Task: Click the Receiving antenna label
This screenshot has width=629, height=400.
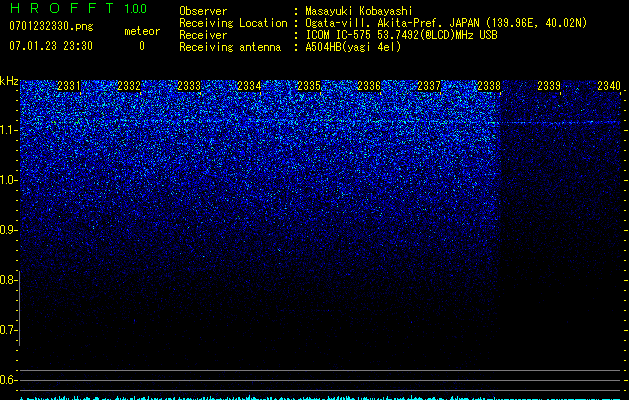Action: point(230,47)
